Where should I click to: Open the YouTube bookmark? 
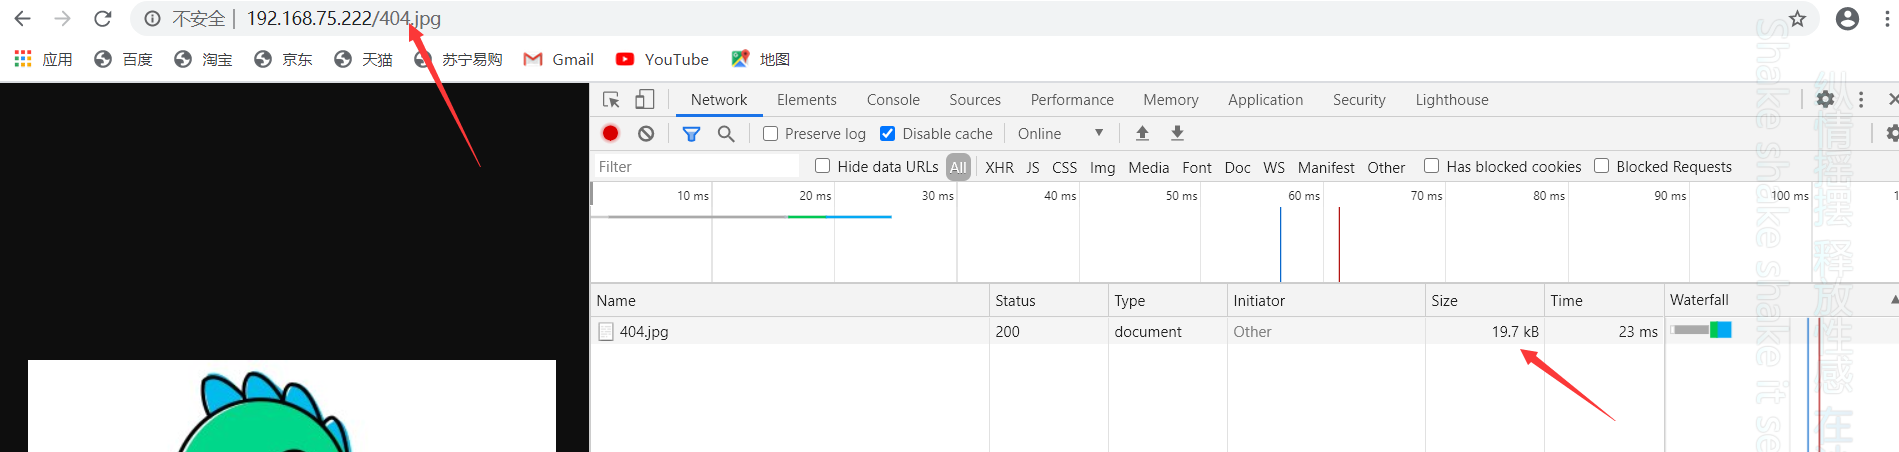coord(662,59)
